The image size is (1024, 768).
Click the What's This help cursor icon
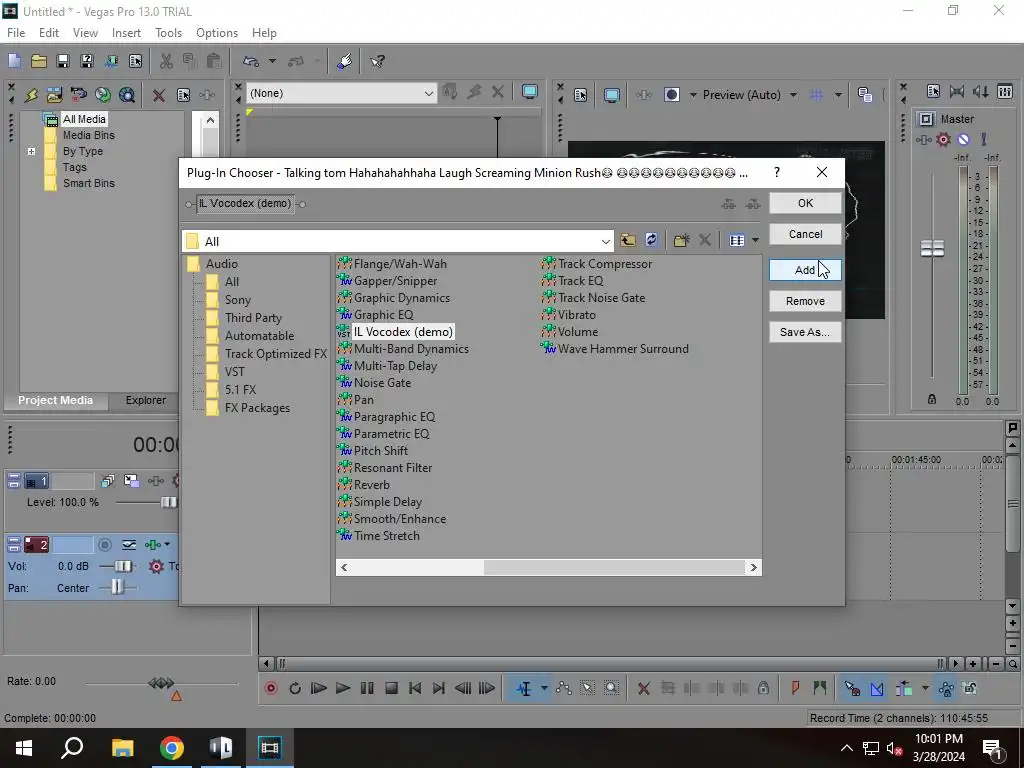point(377,61)
